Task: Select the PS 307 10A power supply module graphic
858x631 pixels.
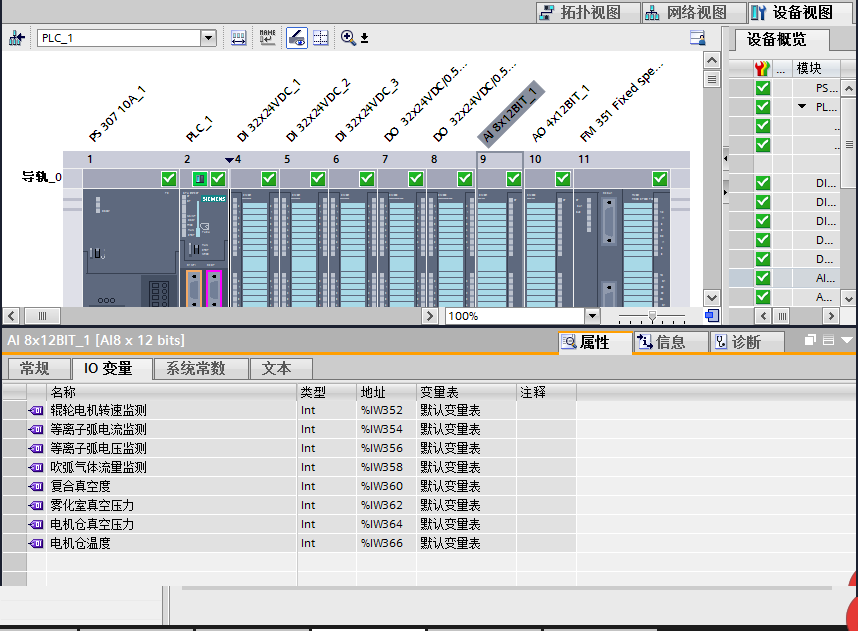Action: (131, 247)
